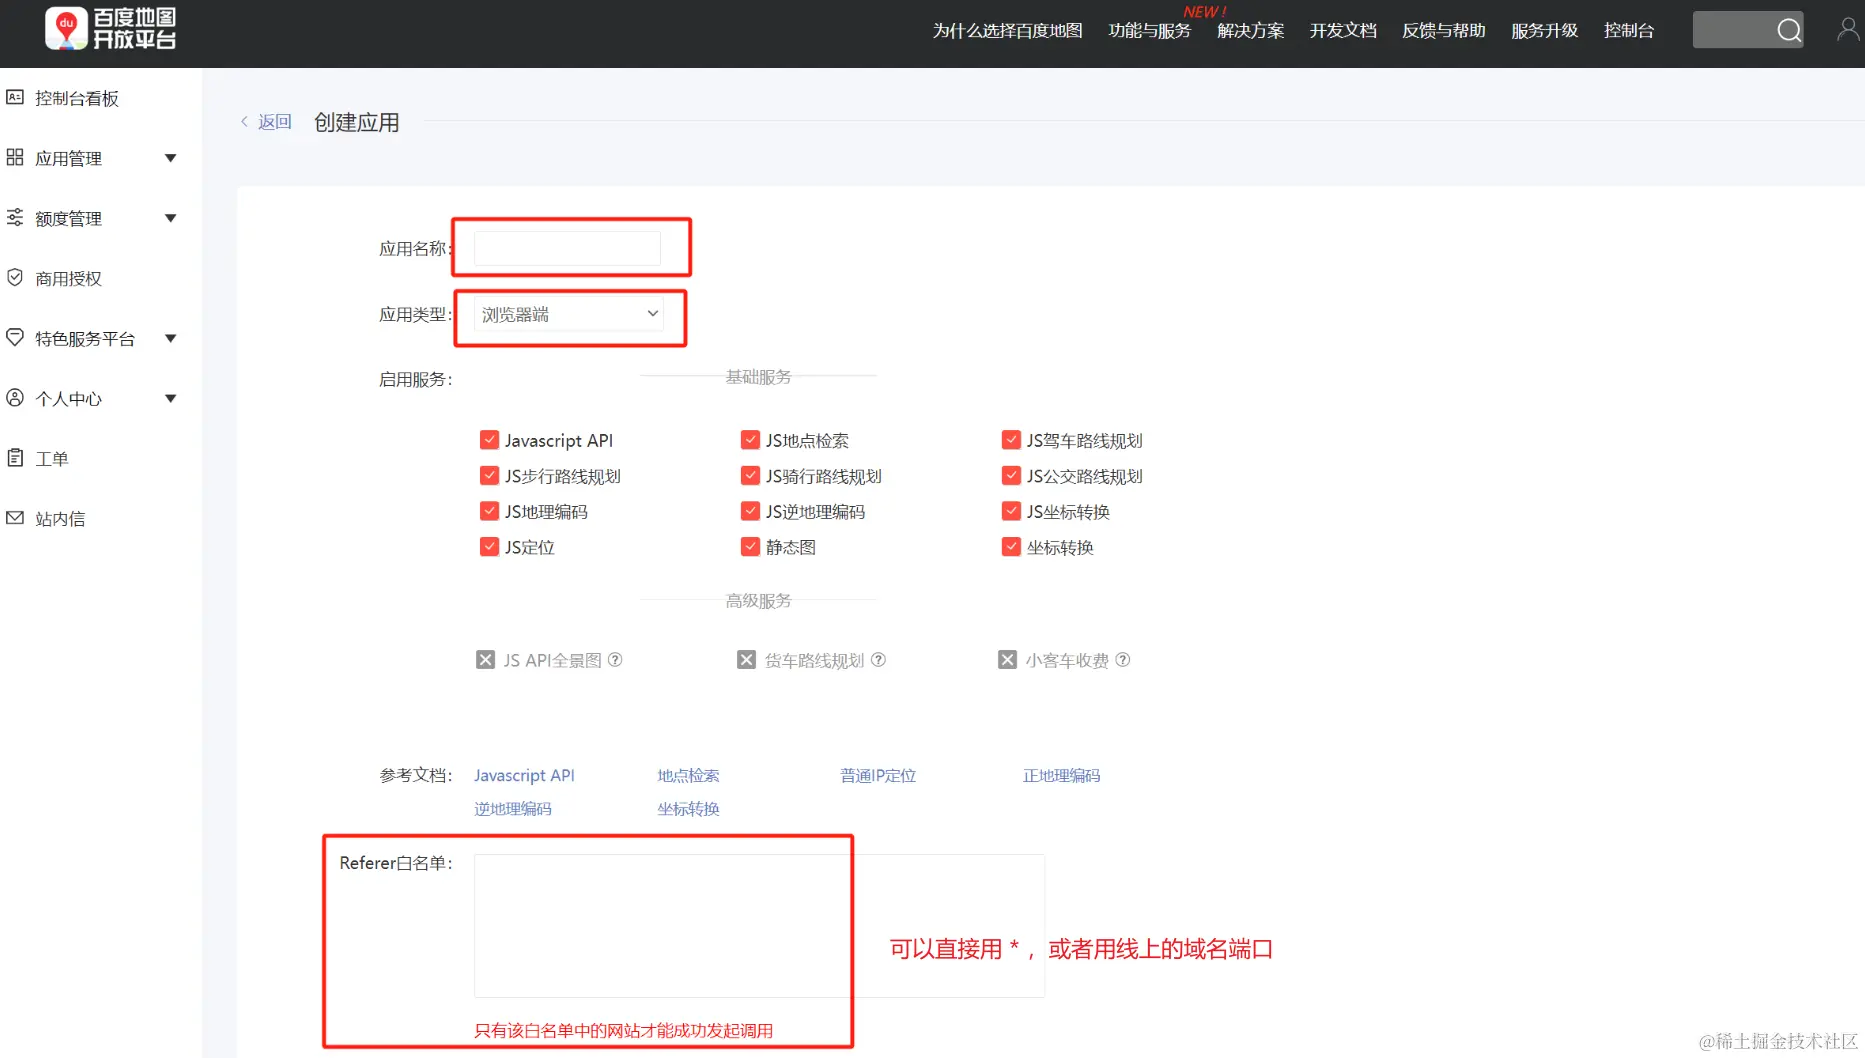Select 控制台看板 in the sidebar
Viewport: 1865px width, 1058px height.
tap(77, 98)
